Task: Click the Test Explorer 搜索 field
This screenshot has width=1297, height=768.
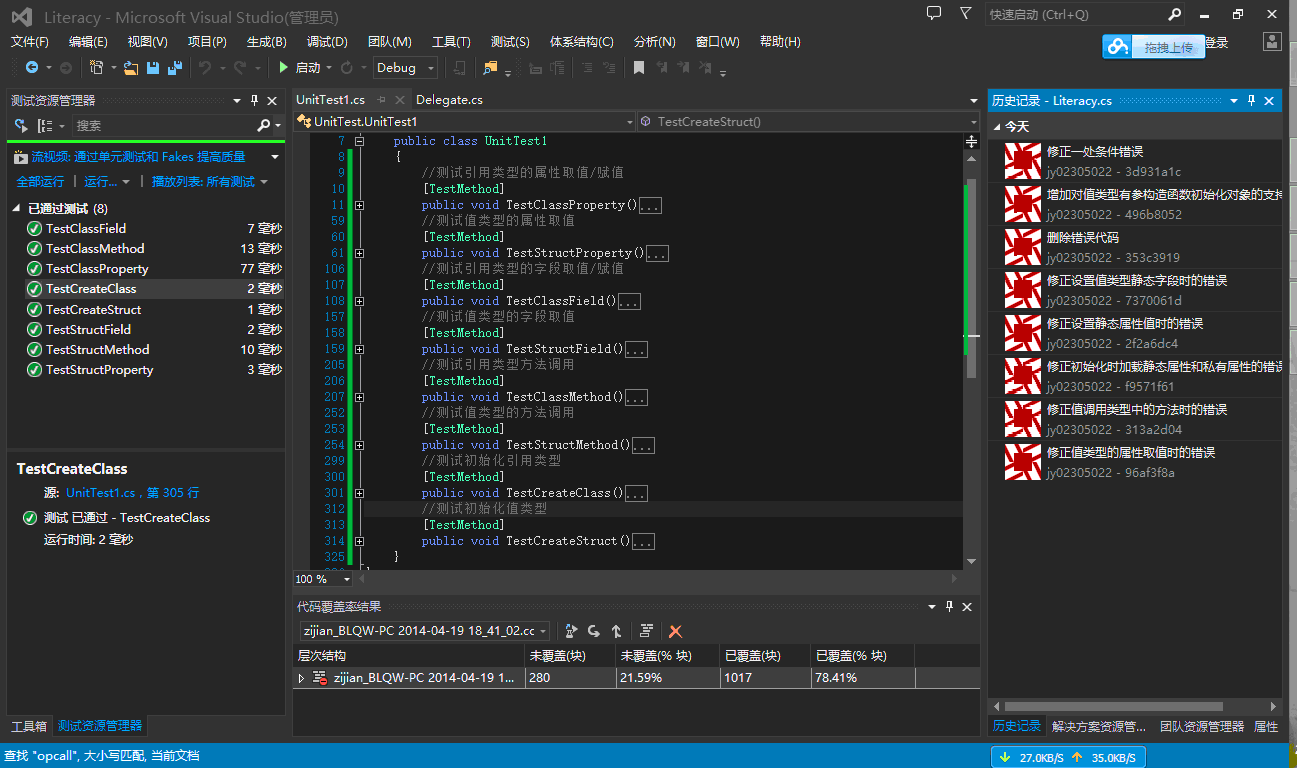Action: (162, 126)
